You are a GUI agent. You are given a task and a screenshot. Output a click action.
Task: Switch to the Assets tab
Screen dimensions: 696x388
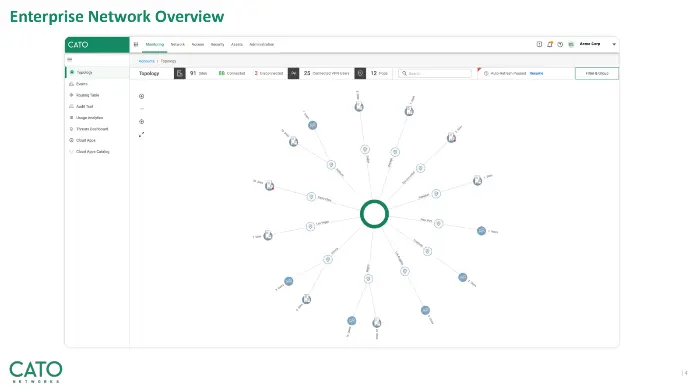coord(237,44)
